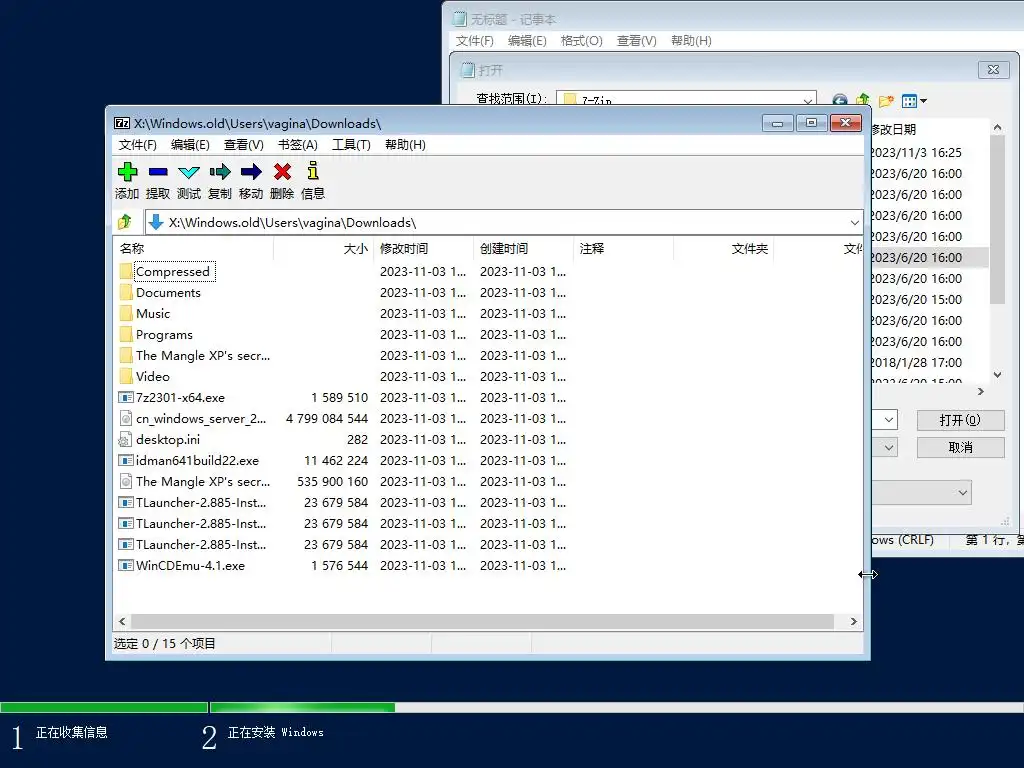Sort by 大小 column header
Screen dimensions: 1024x768
[323, 248]
